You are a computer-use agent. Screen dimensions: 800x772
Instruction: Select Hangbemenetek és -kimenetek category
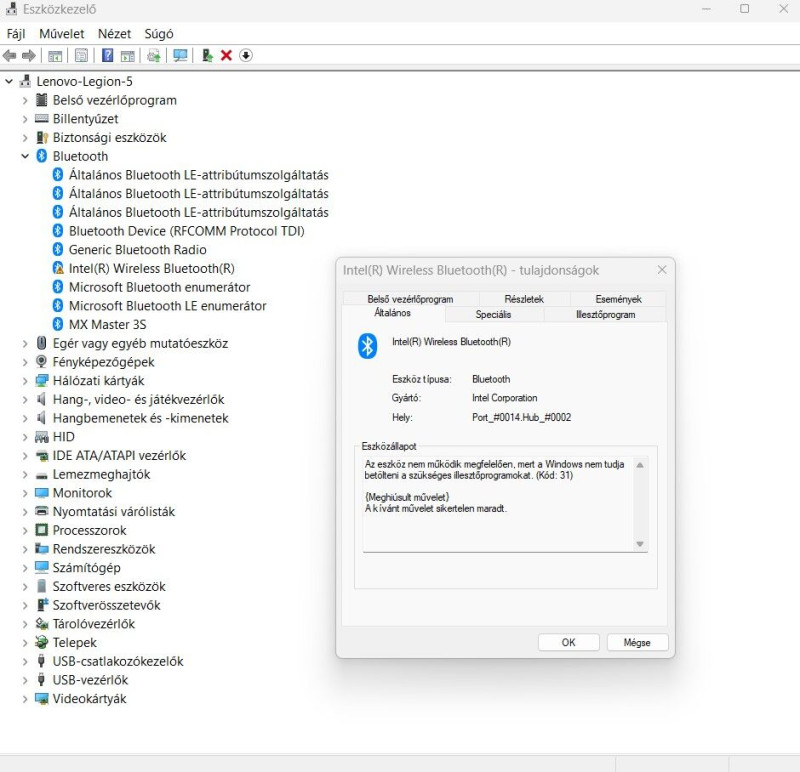[x=140, y=418]
